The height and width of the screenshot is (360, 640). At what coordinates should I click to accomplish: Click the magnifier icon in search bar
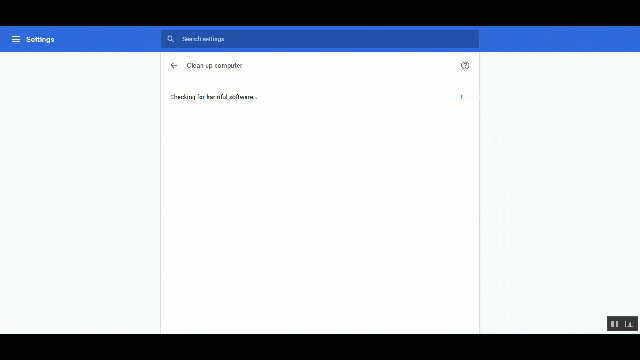[x=171, y=39]
